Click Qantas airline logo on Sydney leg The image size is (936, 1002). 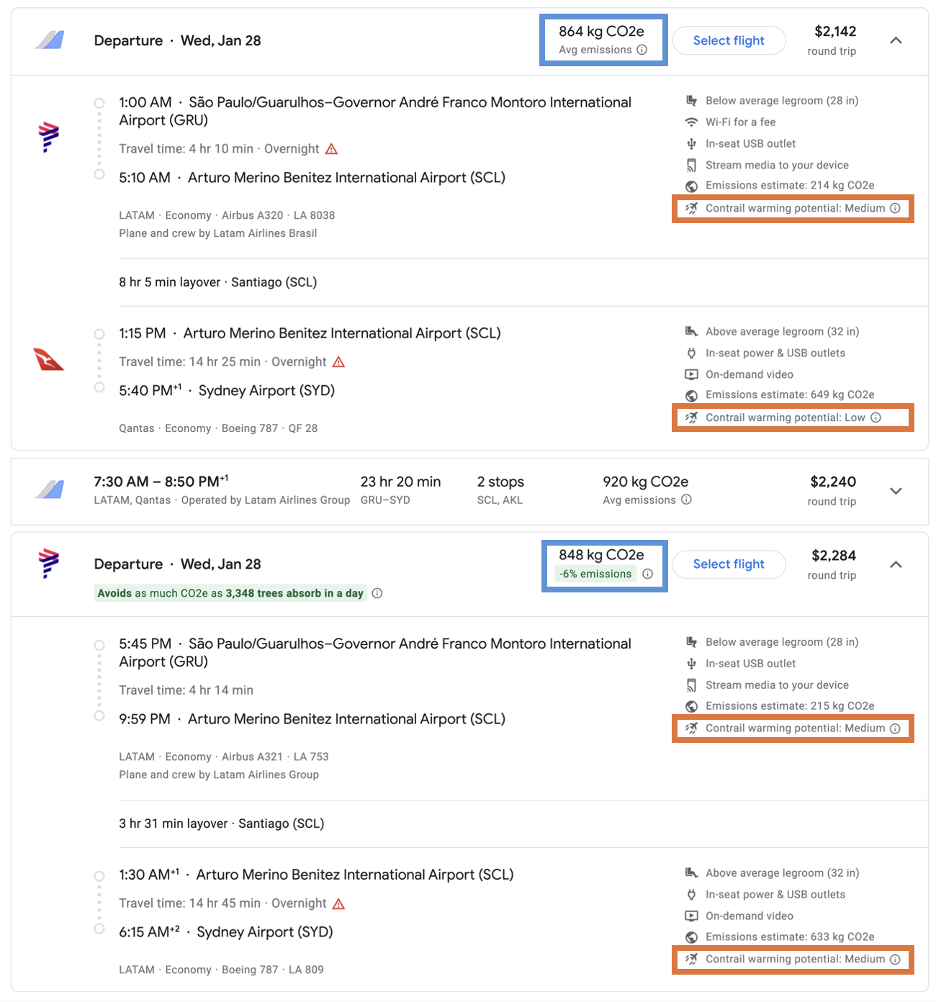[x=49, y=360]
